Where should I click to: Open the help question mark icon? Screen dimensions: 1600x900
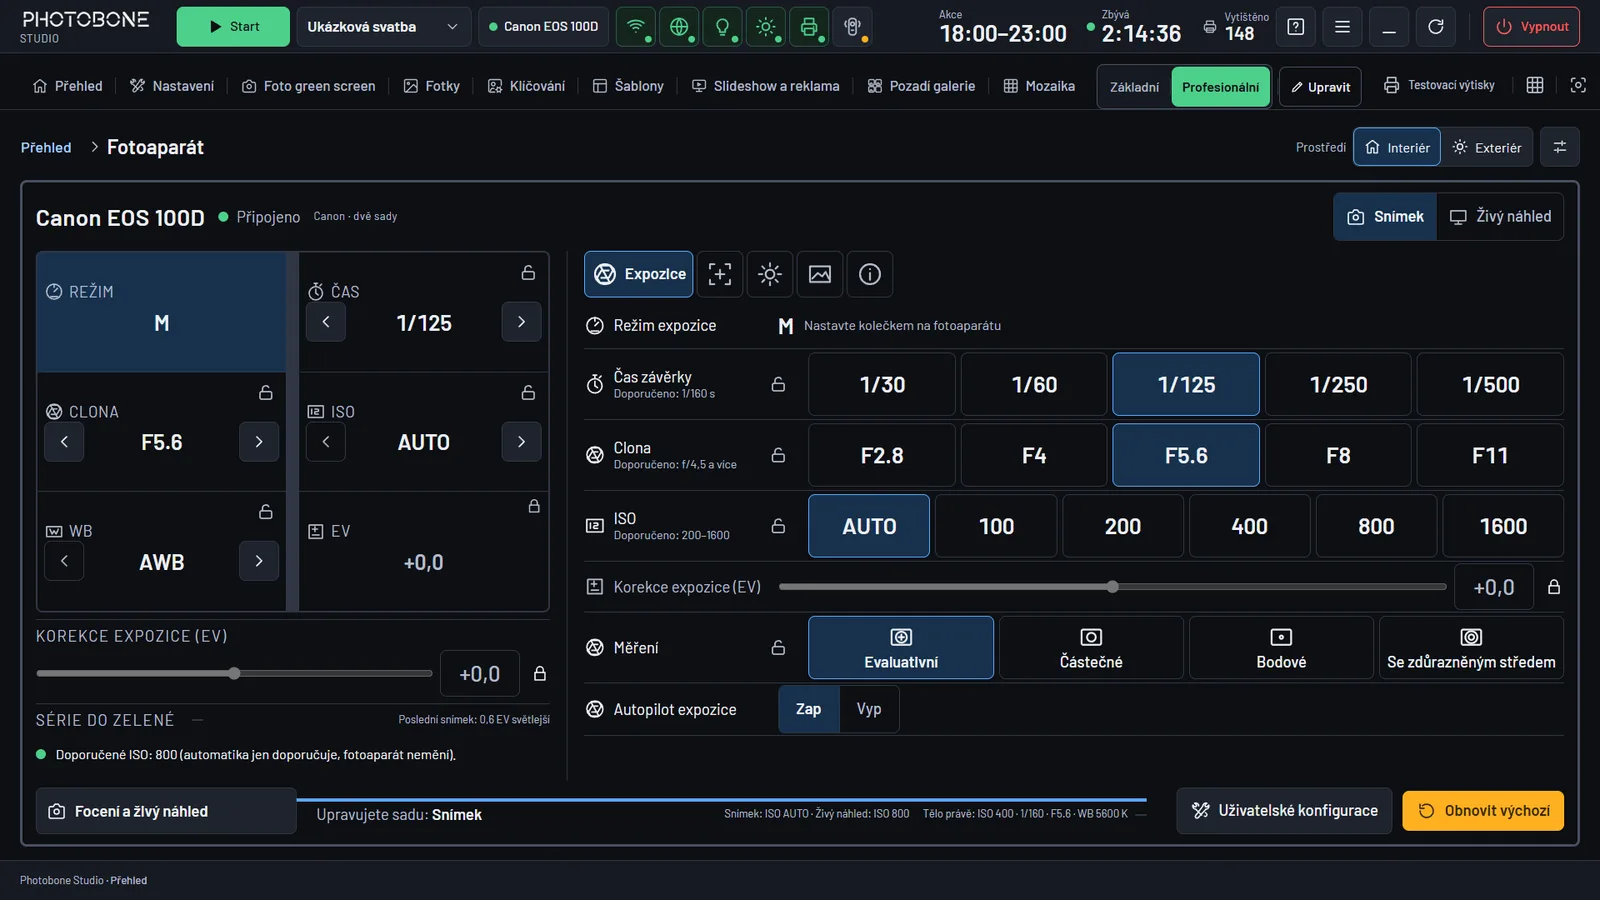pyautogui.click(x=1296, y=27)
